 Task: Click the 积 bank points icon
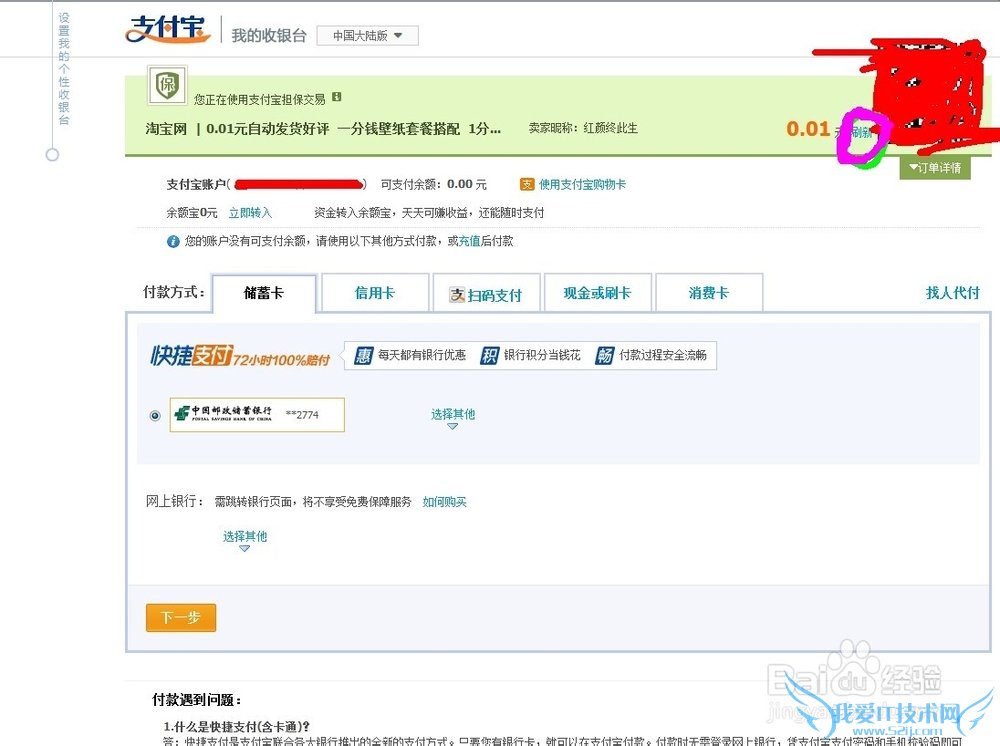(489, 355)
